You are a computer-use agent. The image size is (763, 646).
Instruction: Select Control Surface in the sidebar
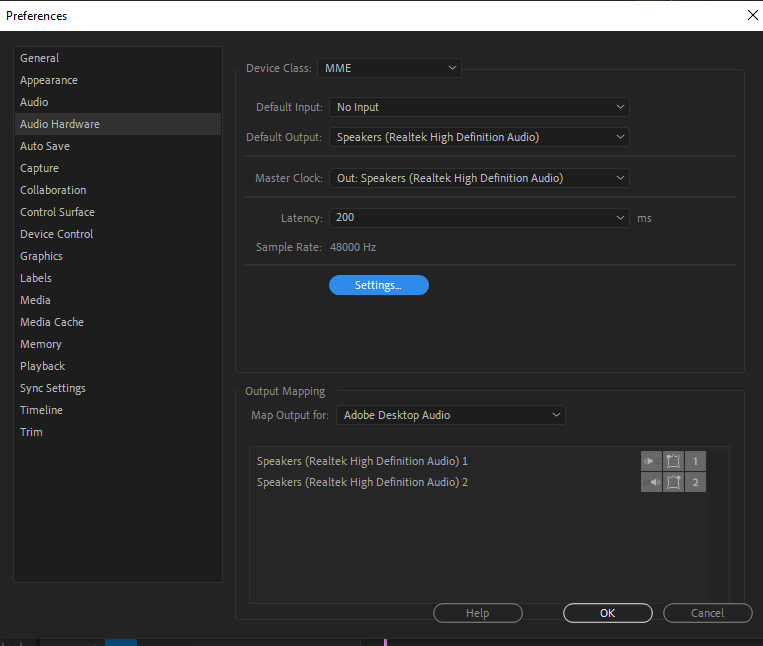pos(118,212)
